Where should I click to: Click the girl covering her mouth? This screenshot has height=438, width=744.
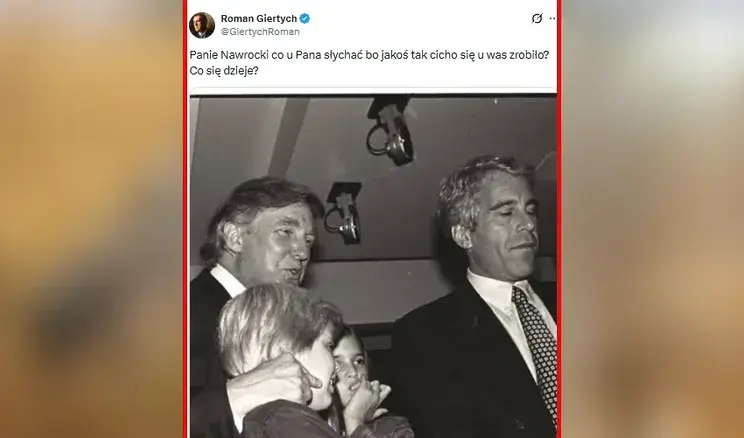tap(358, 377)
